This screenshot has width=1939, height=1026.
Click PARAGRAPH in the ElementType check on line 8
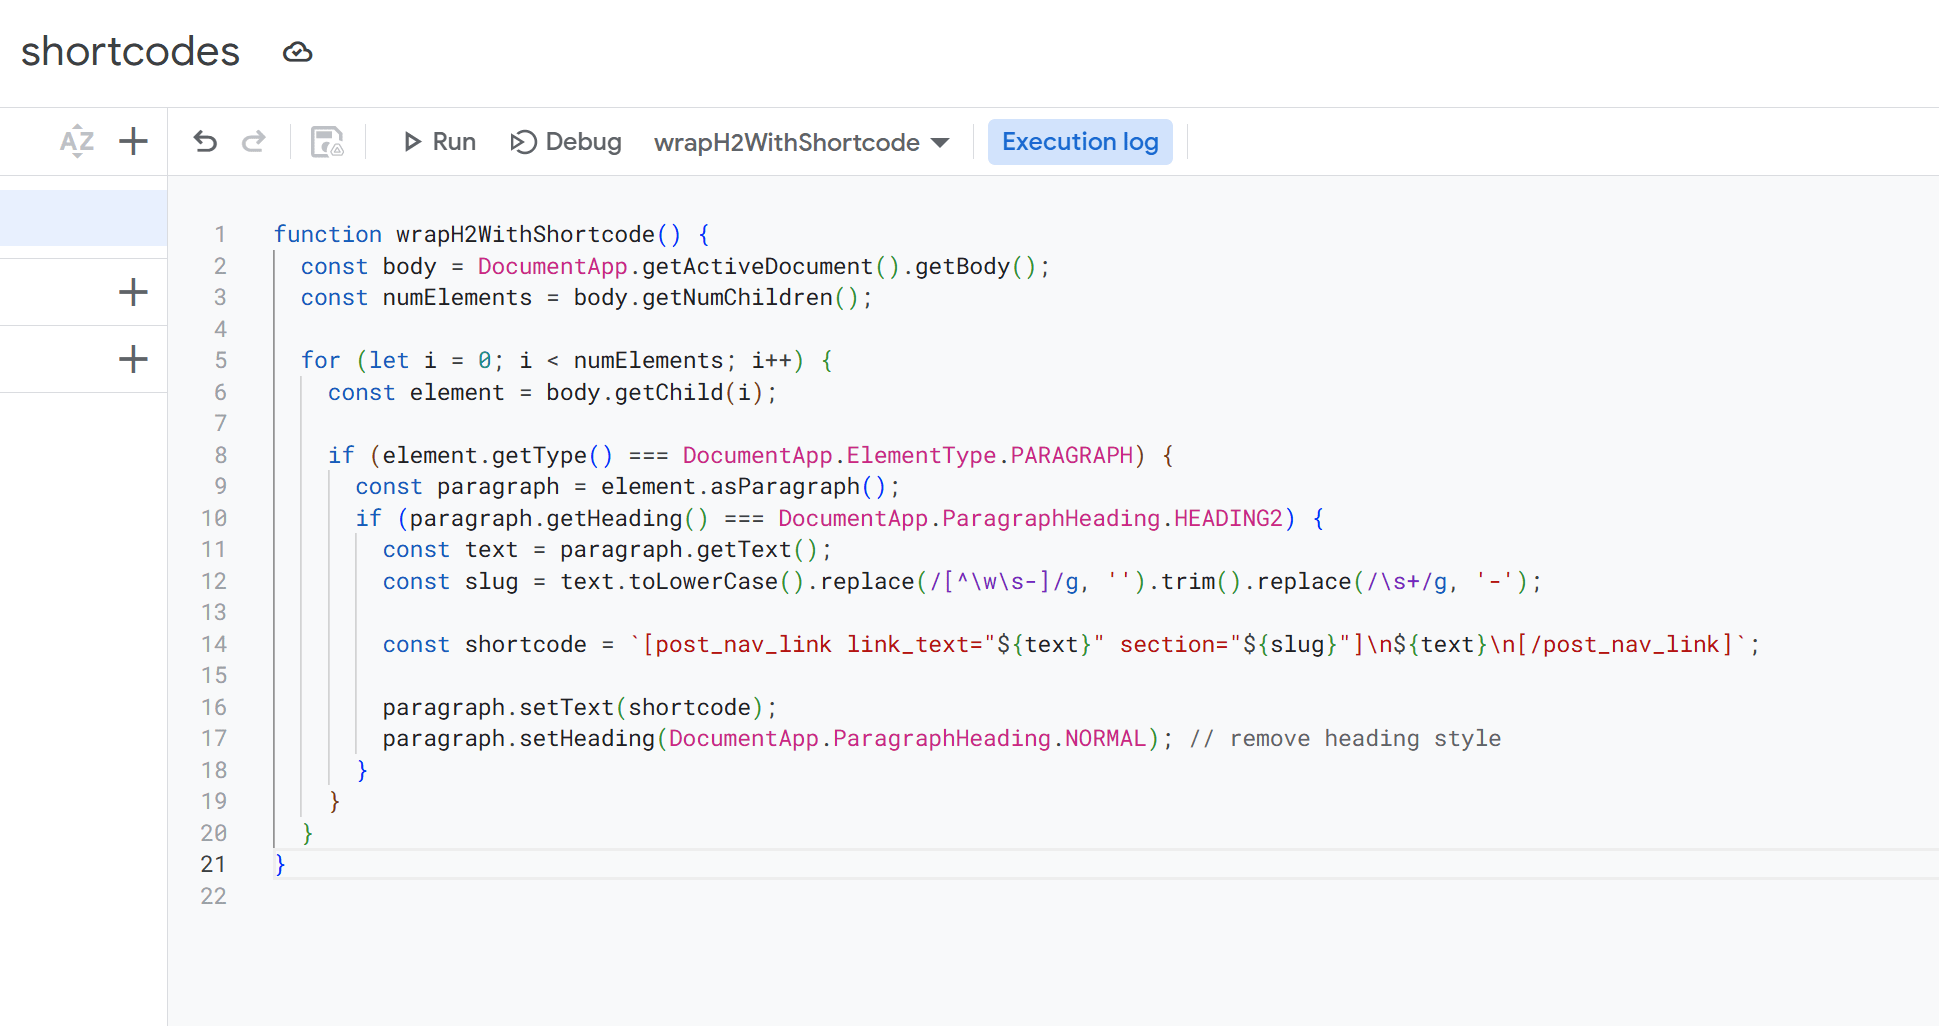1071,455
